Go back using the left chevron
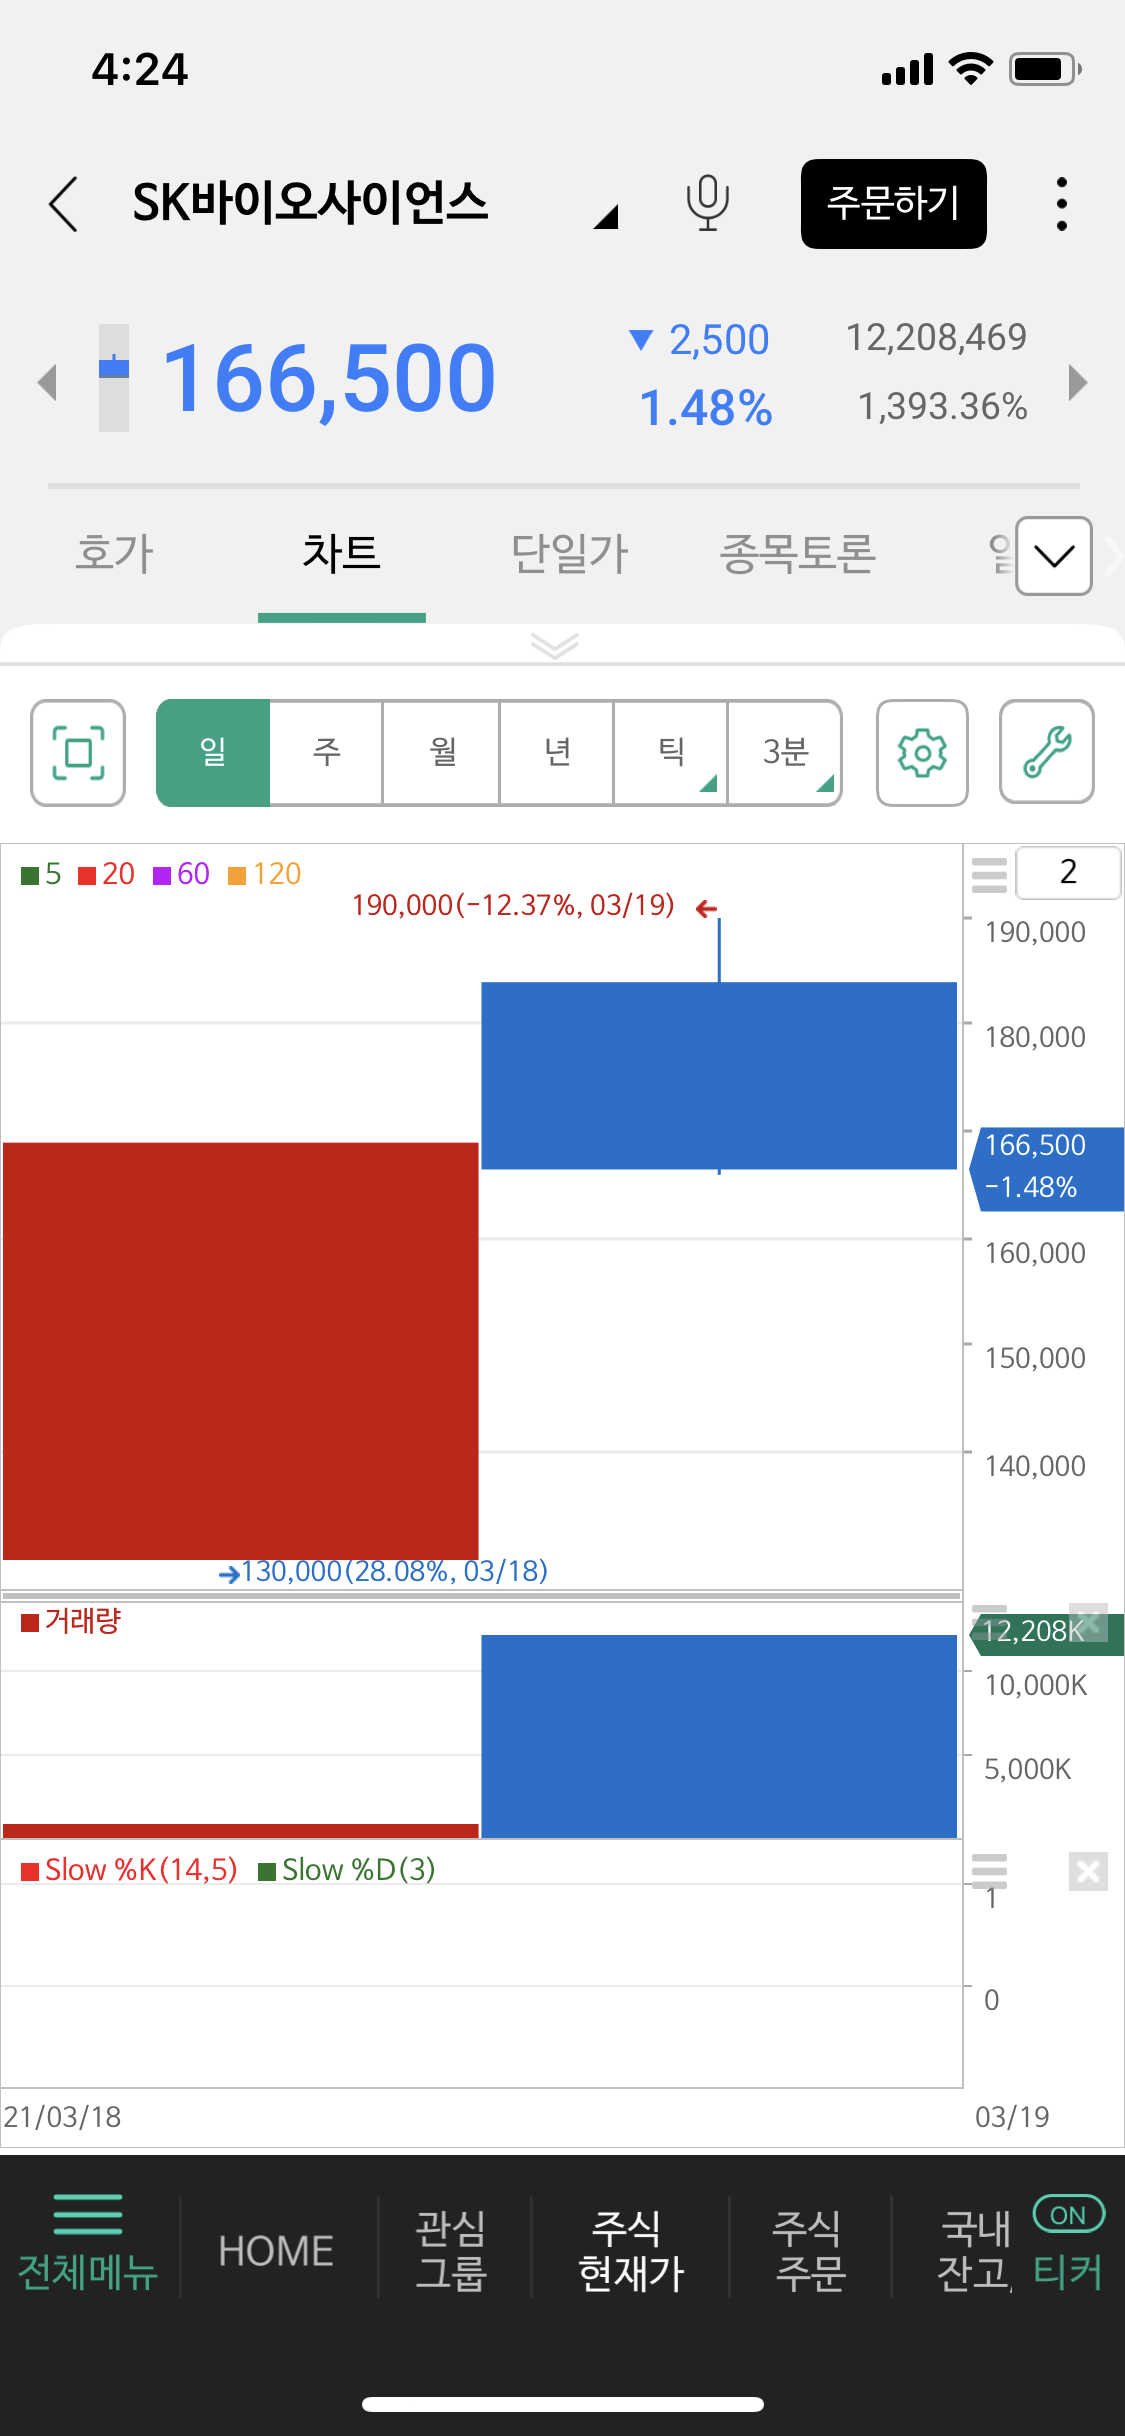 [63, 204]
